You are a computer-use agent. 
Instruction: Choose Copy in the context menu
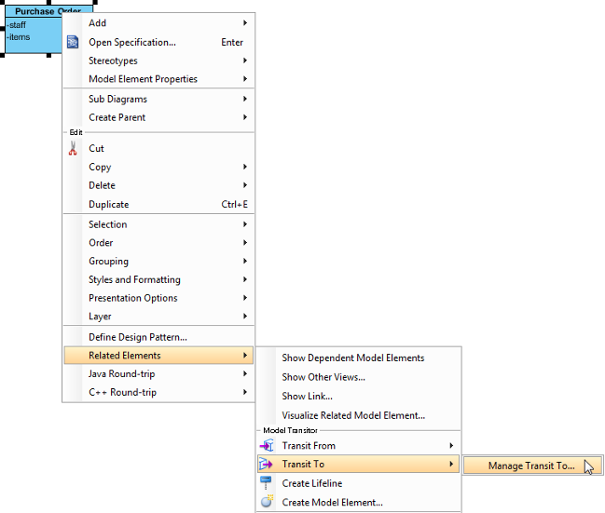coord(159,167)
